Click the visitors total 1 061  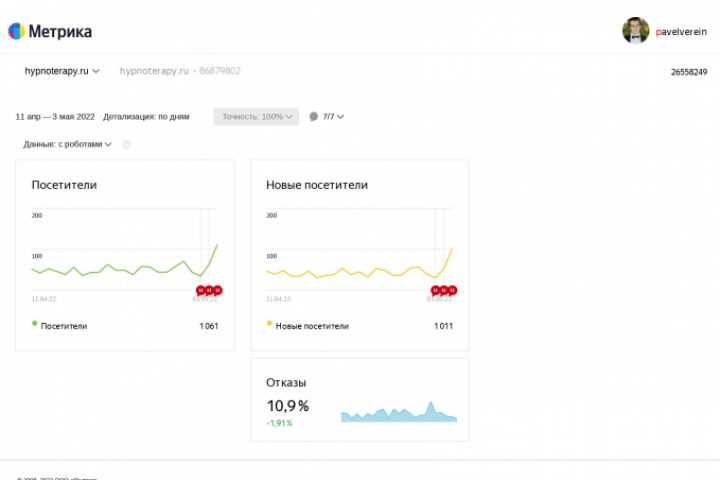click(x=209, y=326)
